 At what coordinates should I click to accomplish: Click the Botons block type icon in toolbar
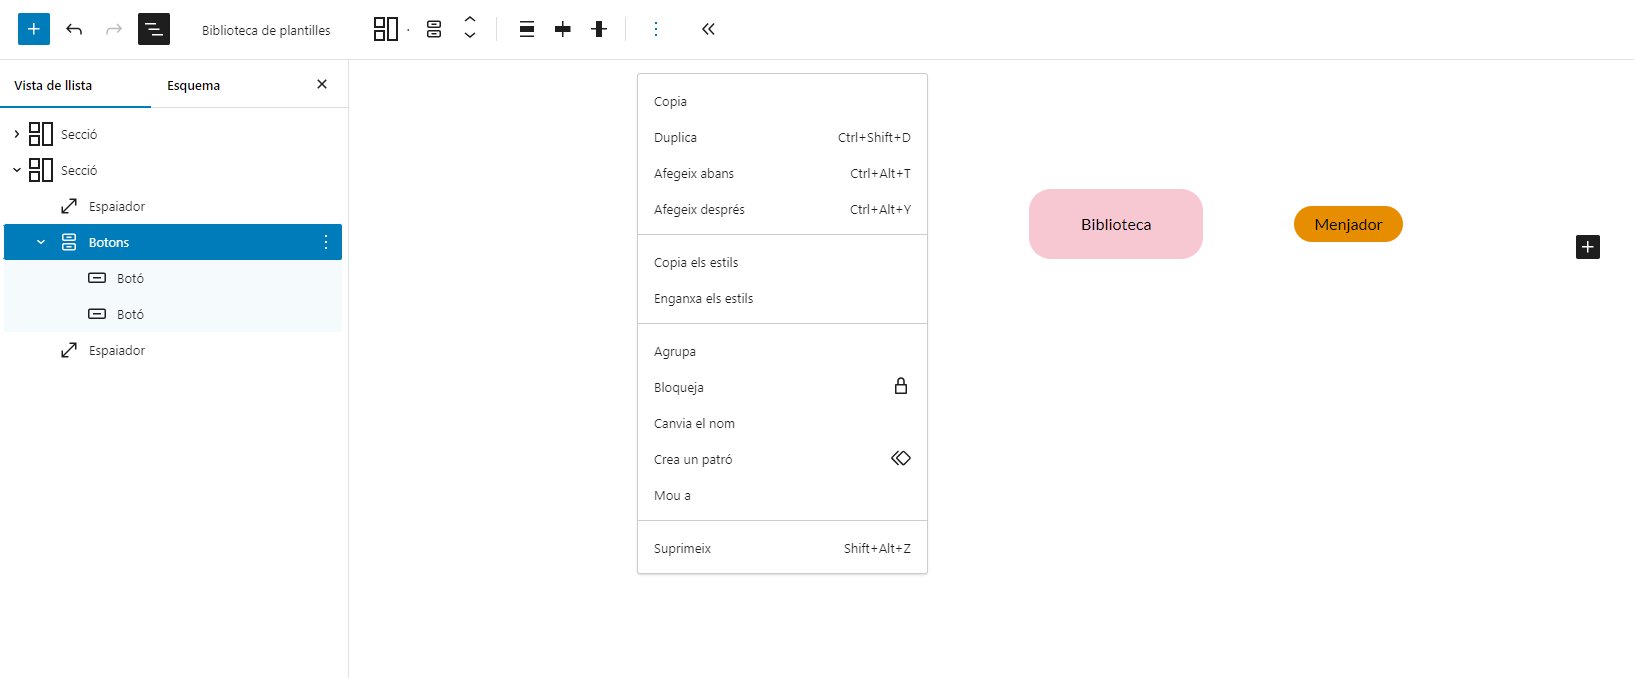[434, 29]
